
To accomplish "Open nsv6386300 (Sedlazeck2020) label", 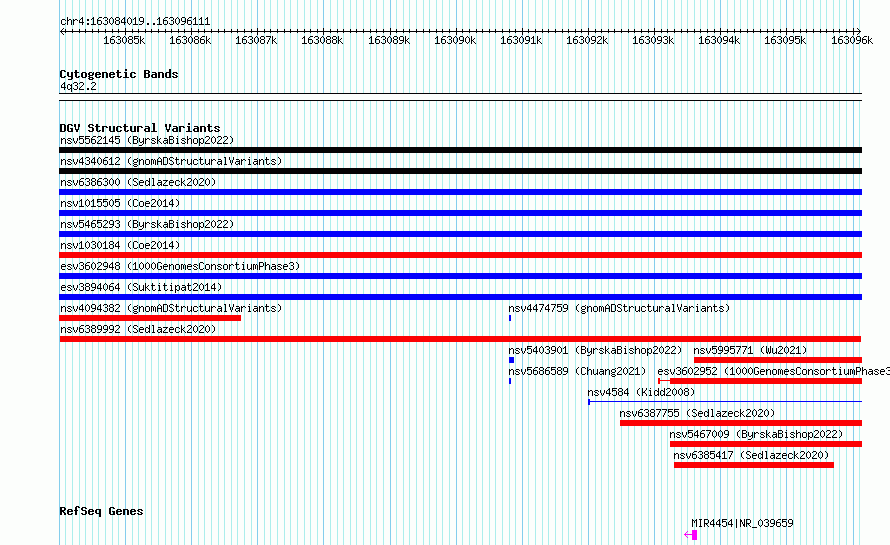I will [138, 182].
